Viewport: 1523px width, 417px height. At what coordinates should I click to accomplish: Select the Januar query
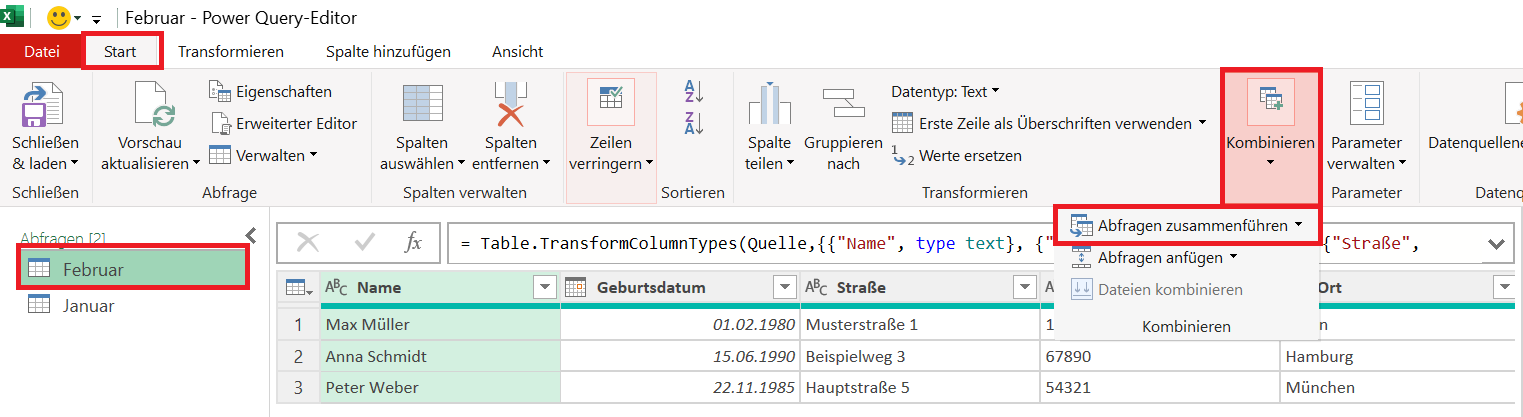[88, 306]
